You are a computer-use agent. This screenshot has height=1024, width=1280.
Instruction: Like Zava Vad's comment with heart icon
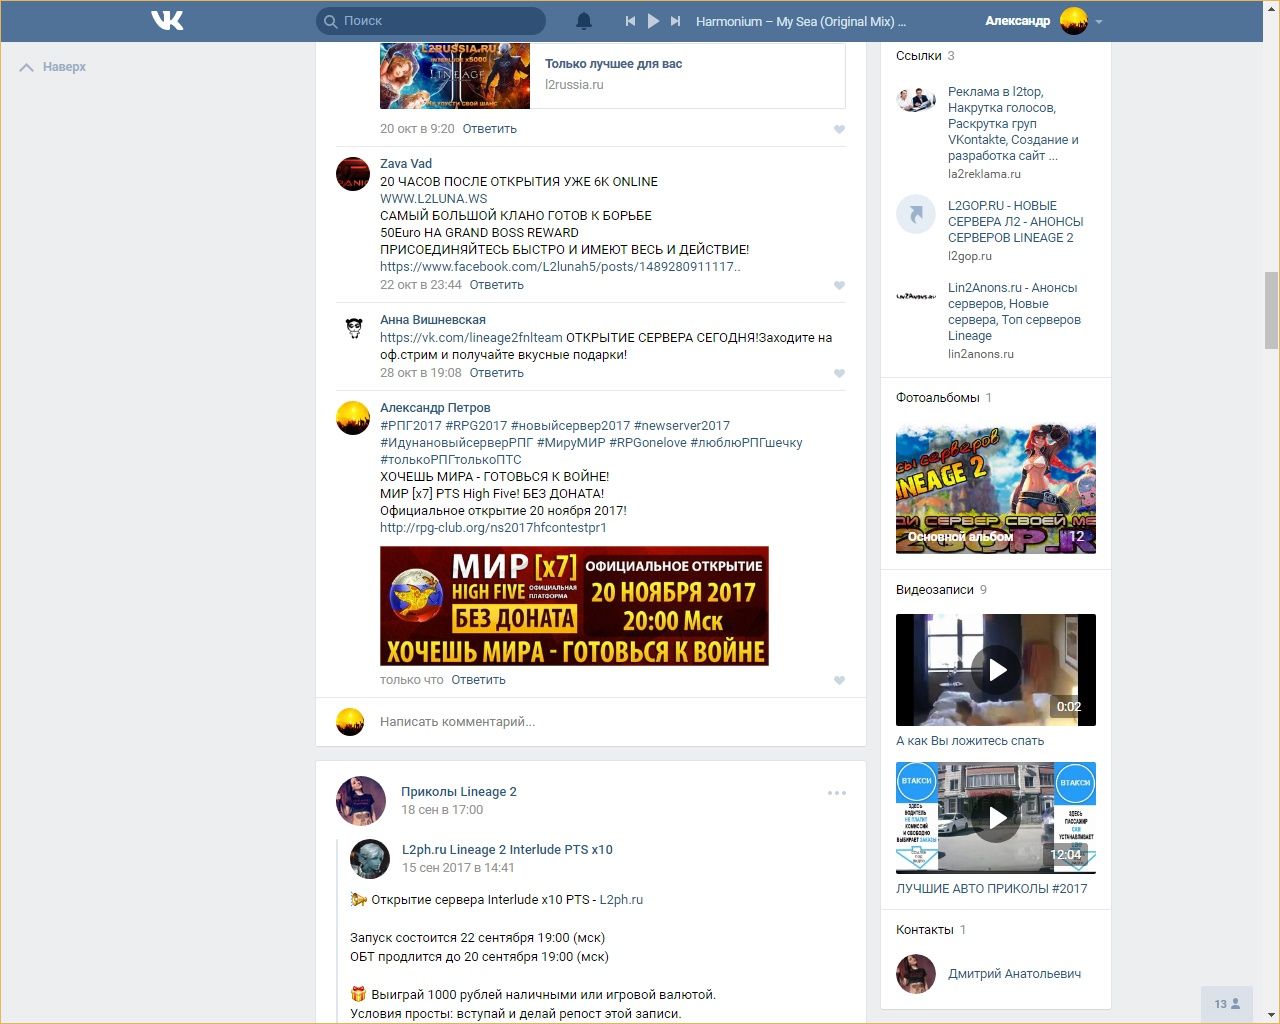839,285
